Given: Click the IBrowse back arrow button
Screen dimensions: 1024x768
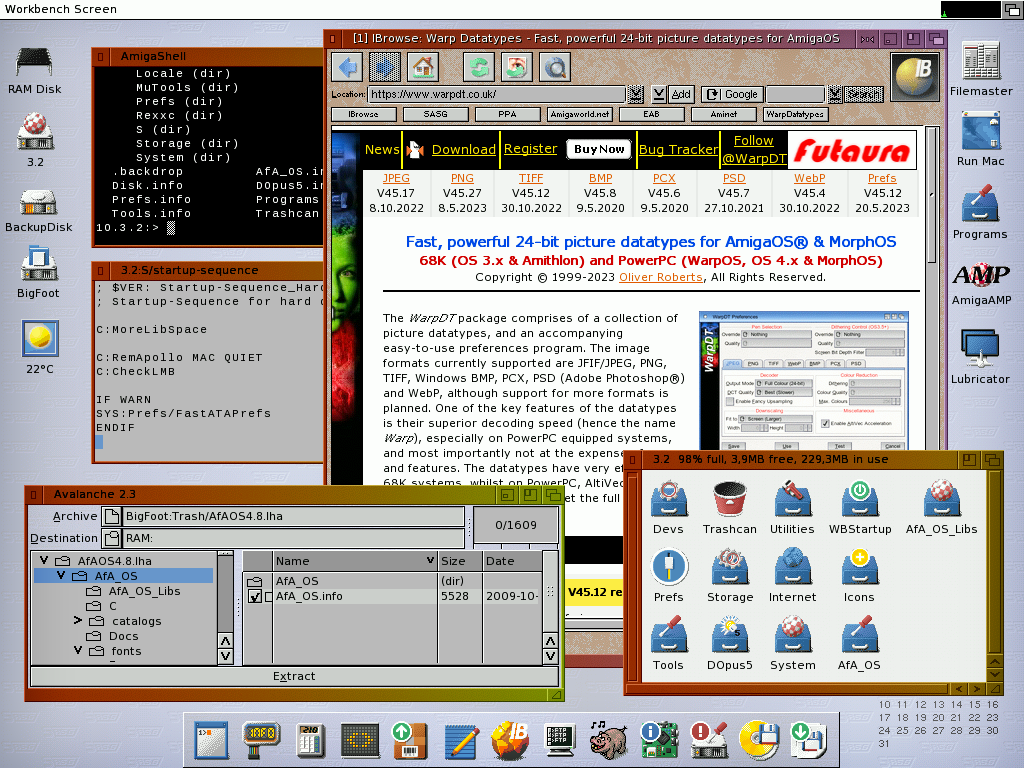Looking at the screenshot, I should coord(348,67).
